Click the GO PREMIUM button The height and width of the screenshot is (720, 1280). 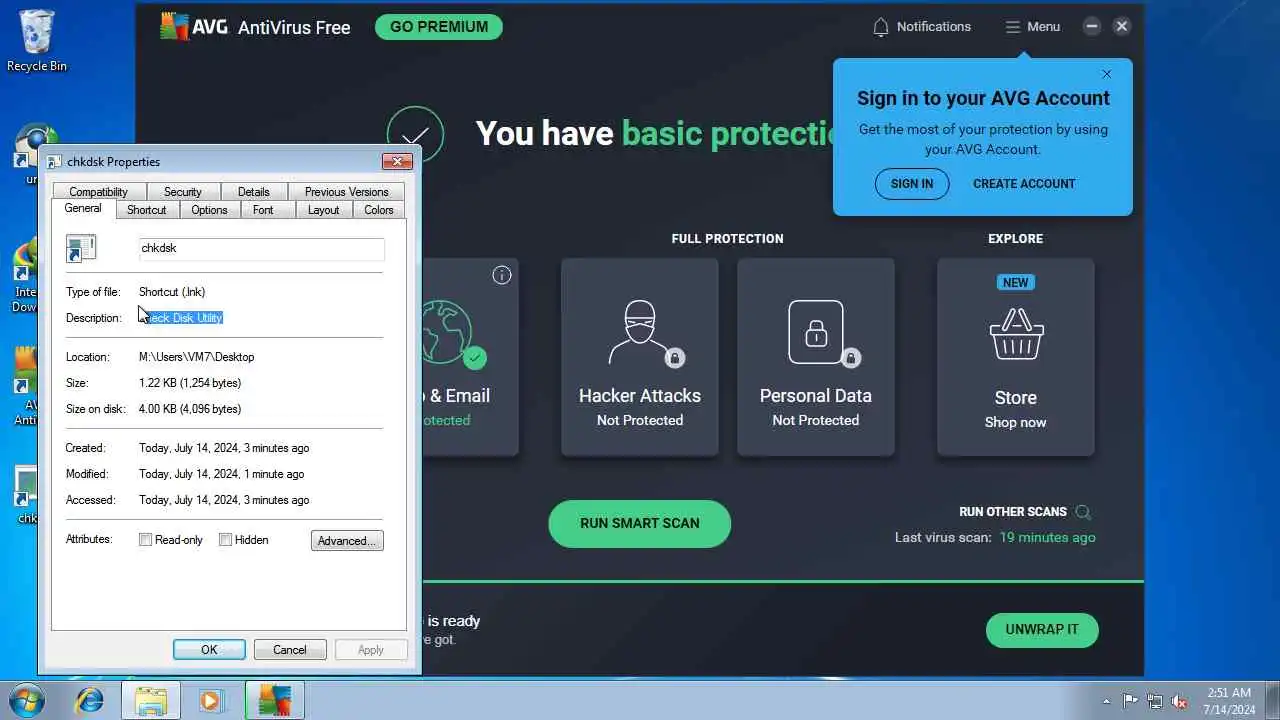click(438, 27)
